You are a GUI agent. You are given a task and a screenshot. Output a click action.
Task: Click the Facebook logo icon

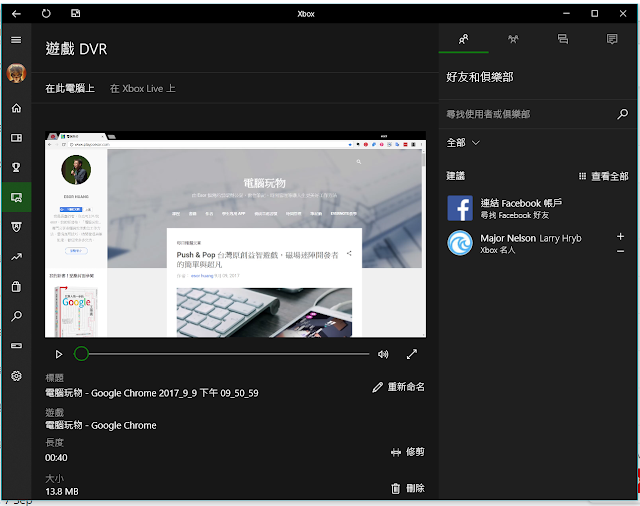click(x=460, y=208)
